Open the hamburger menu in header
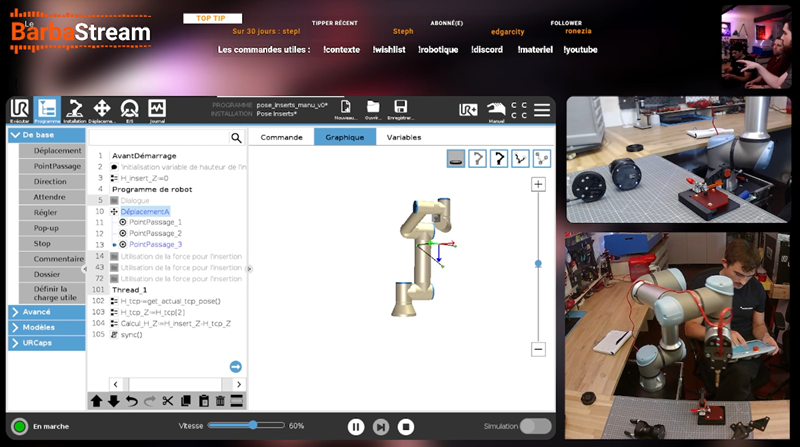Viewport: 800px width, 447px height. (x=542, y=110)
